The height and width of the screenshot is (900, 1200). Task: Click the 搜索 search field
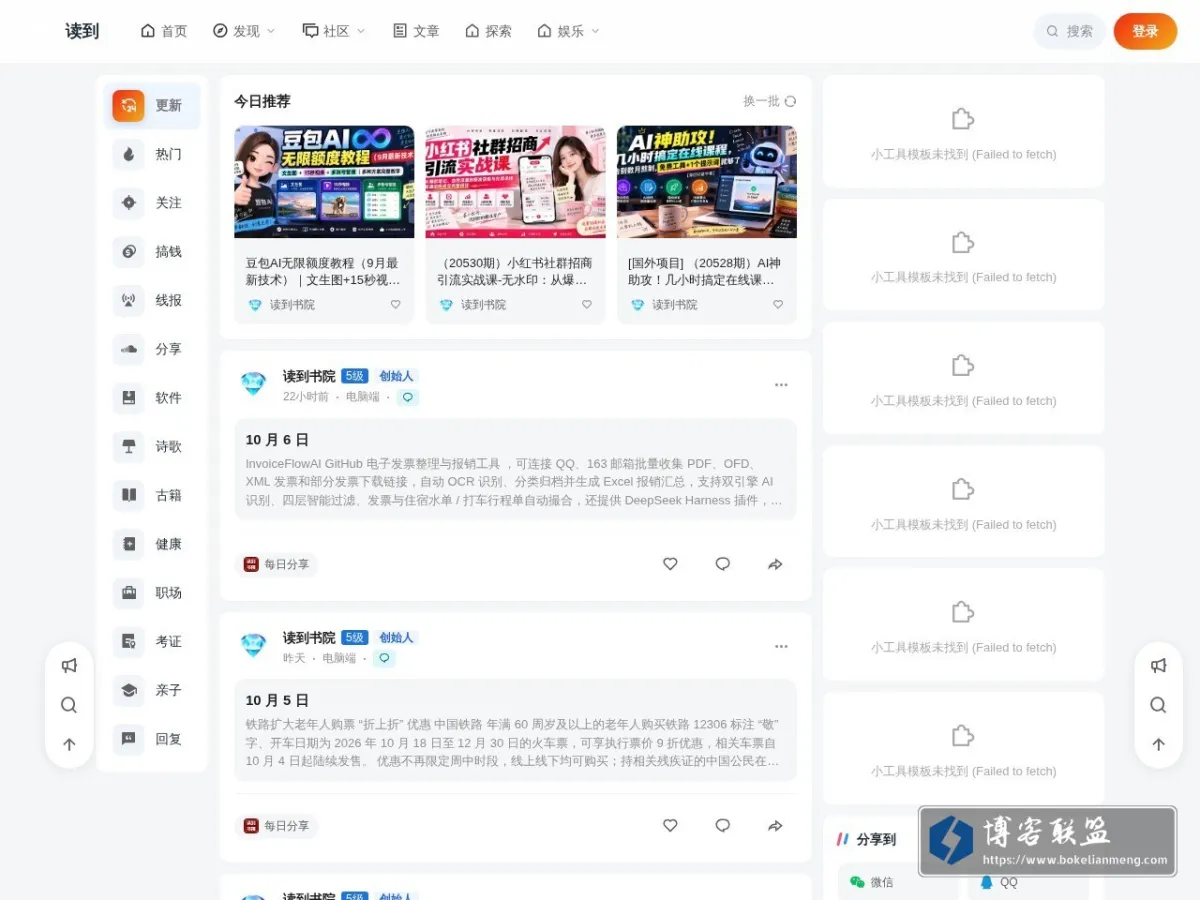tap(1069, 31)
